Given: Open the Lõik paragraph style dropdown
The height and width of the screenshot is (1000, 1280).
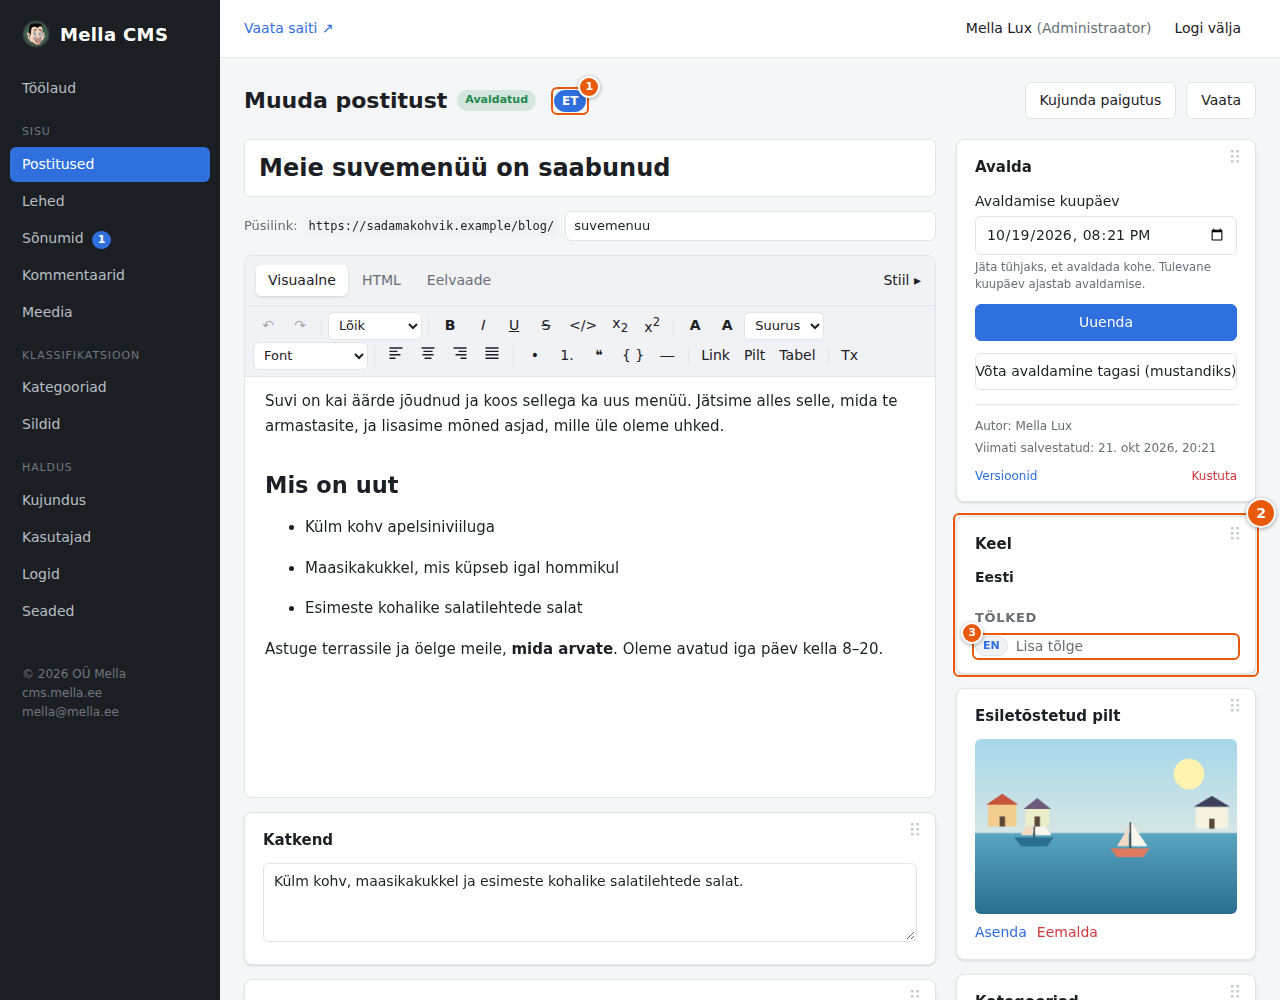Looking at the screenshot, I should [x=375, y=325].
